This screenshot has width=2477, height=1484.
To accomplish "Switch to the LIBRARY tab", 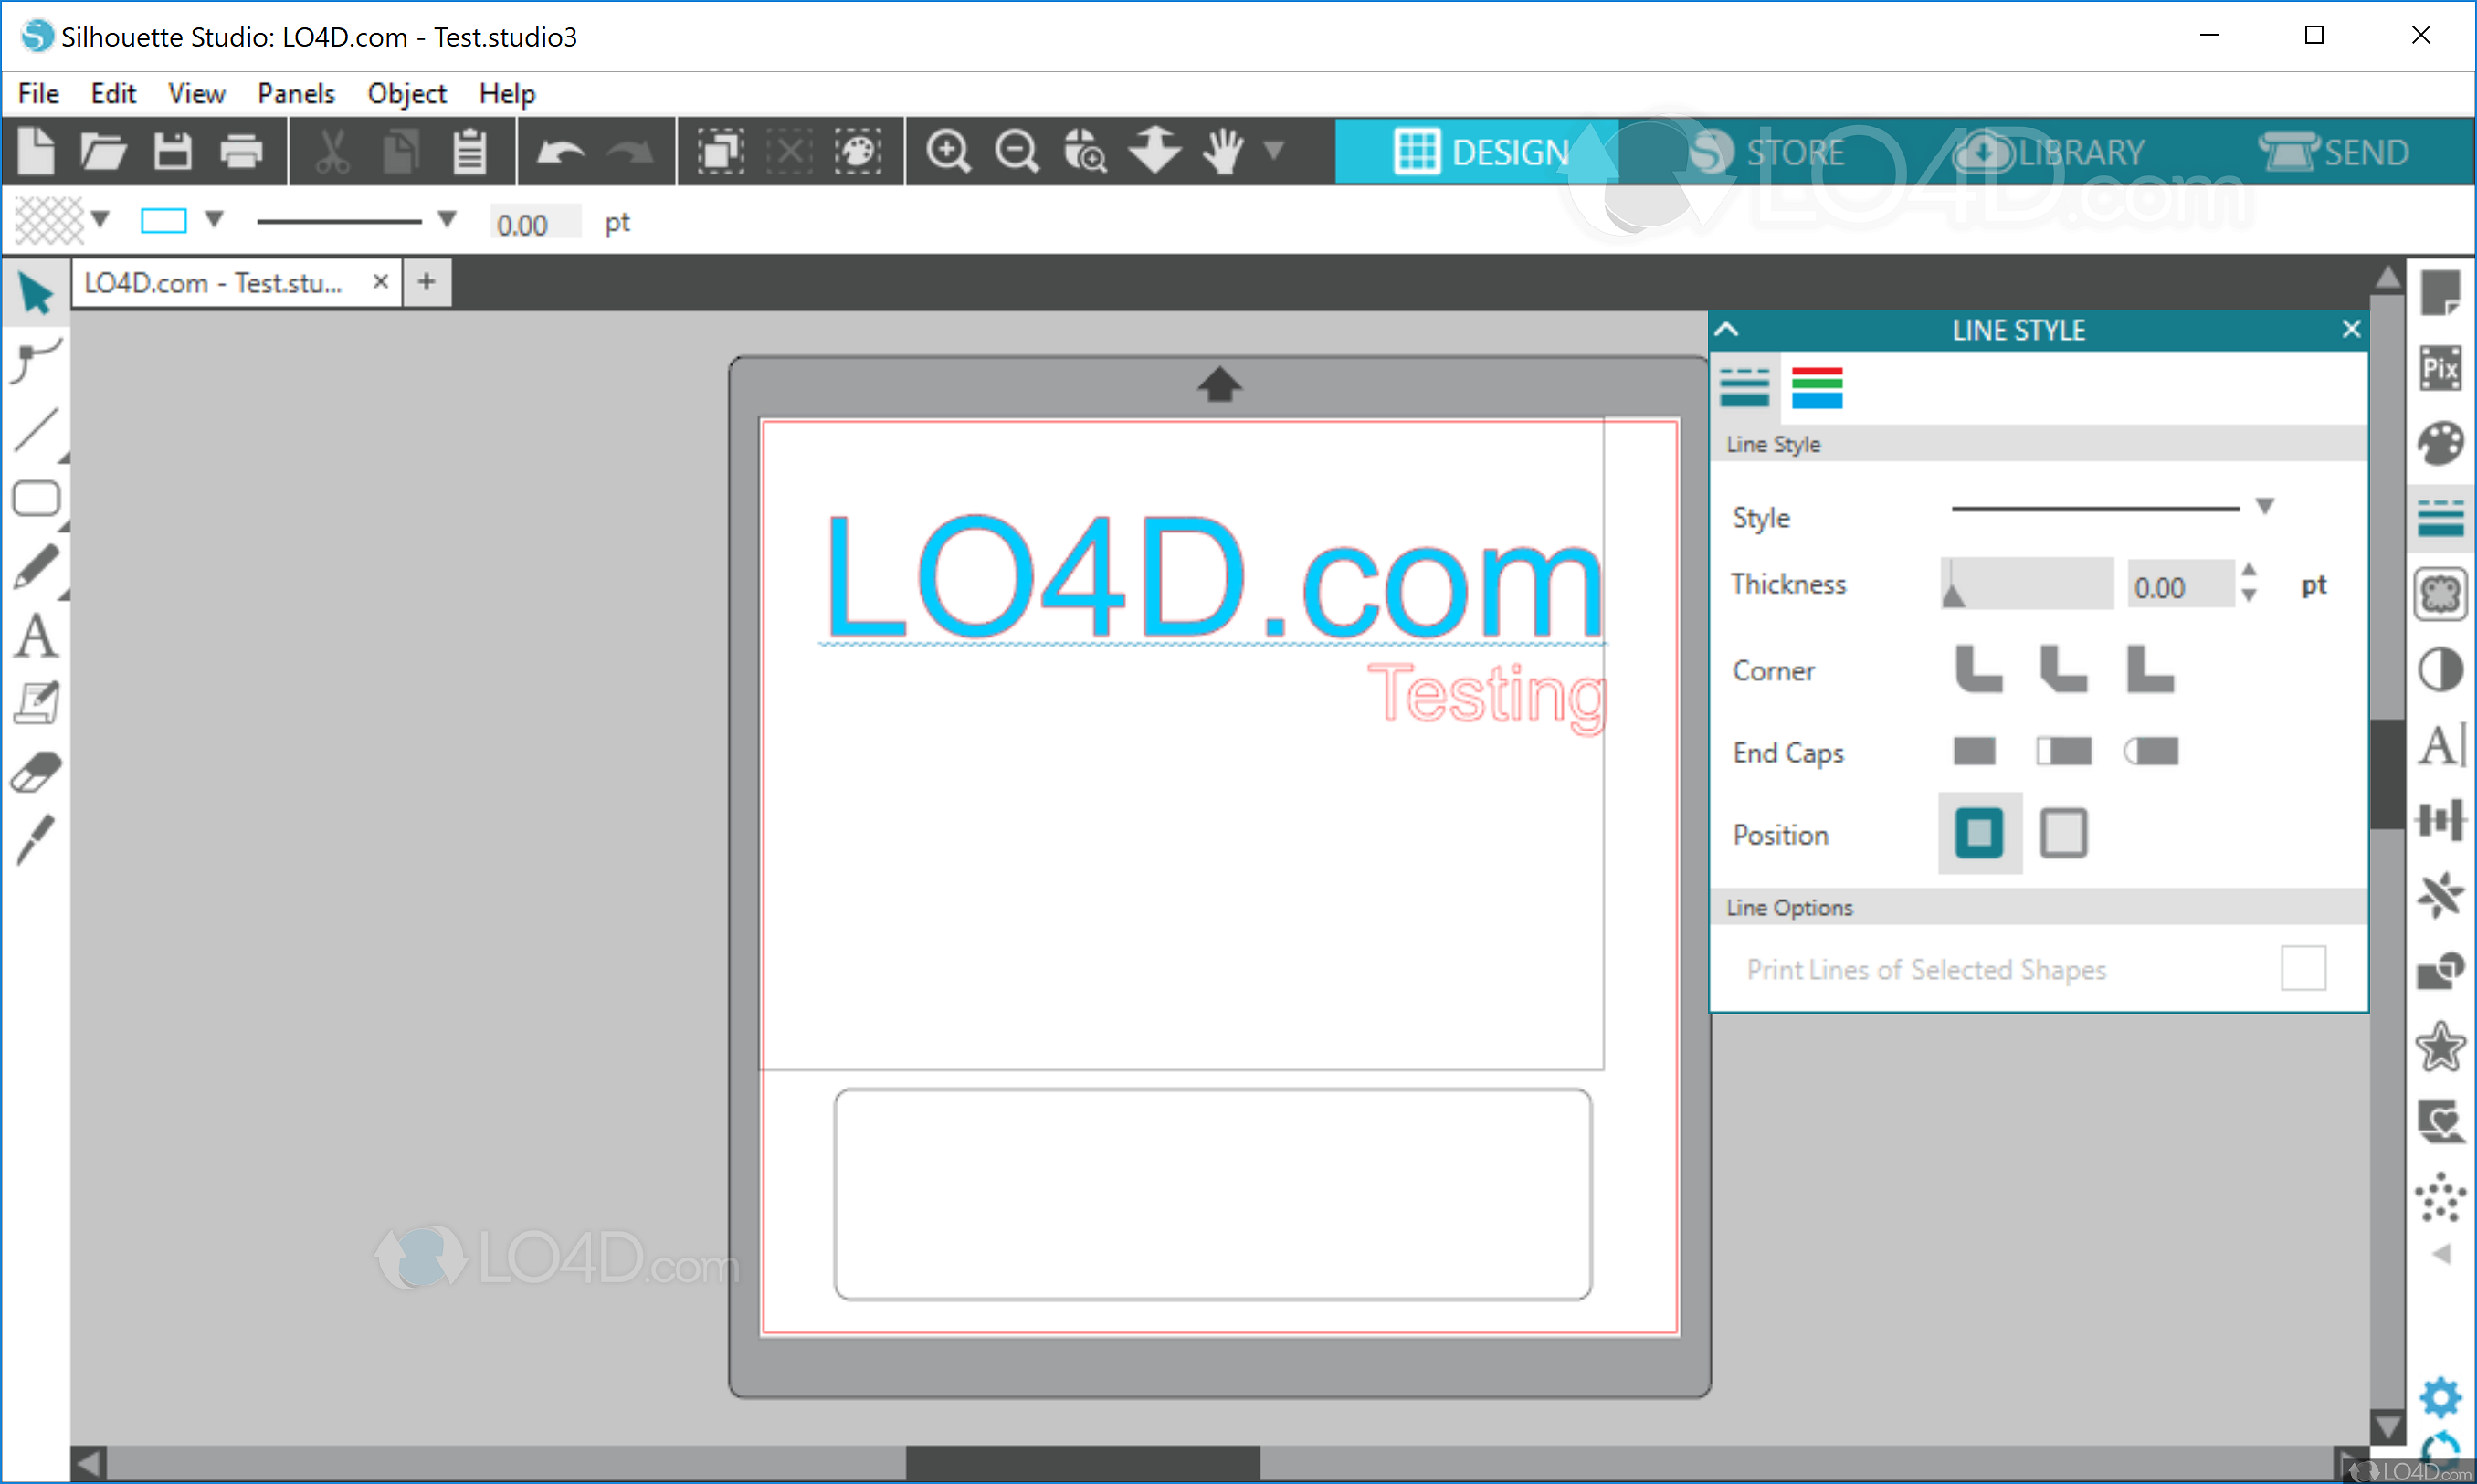I will tap(2049, 152).
